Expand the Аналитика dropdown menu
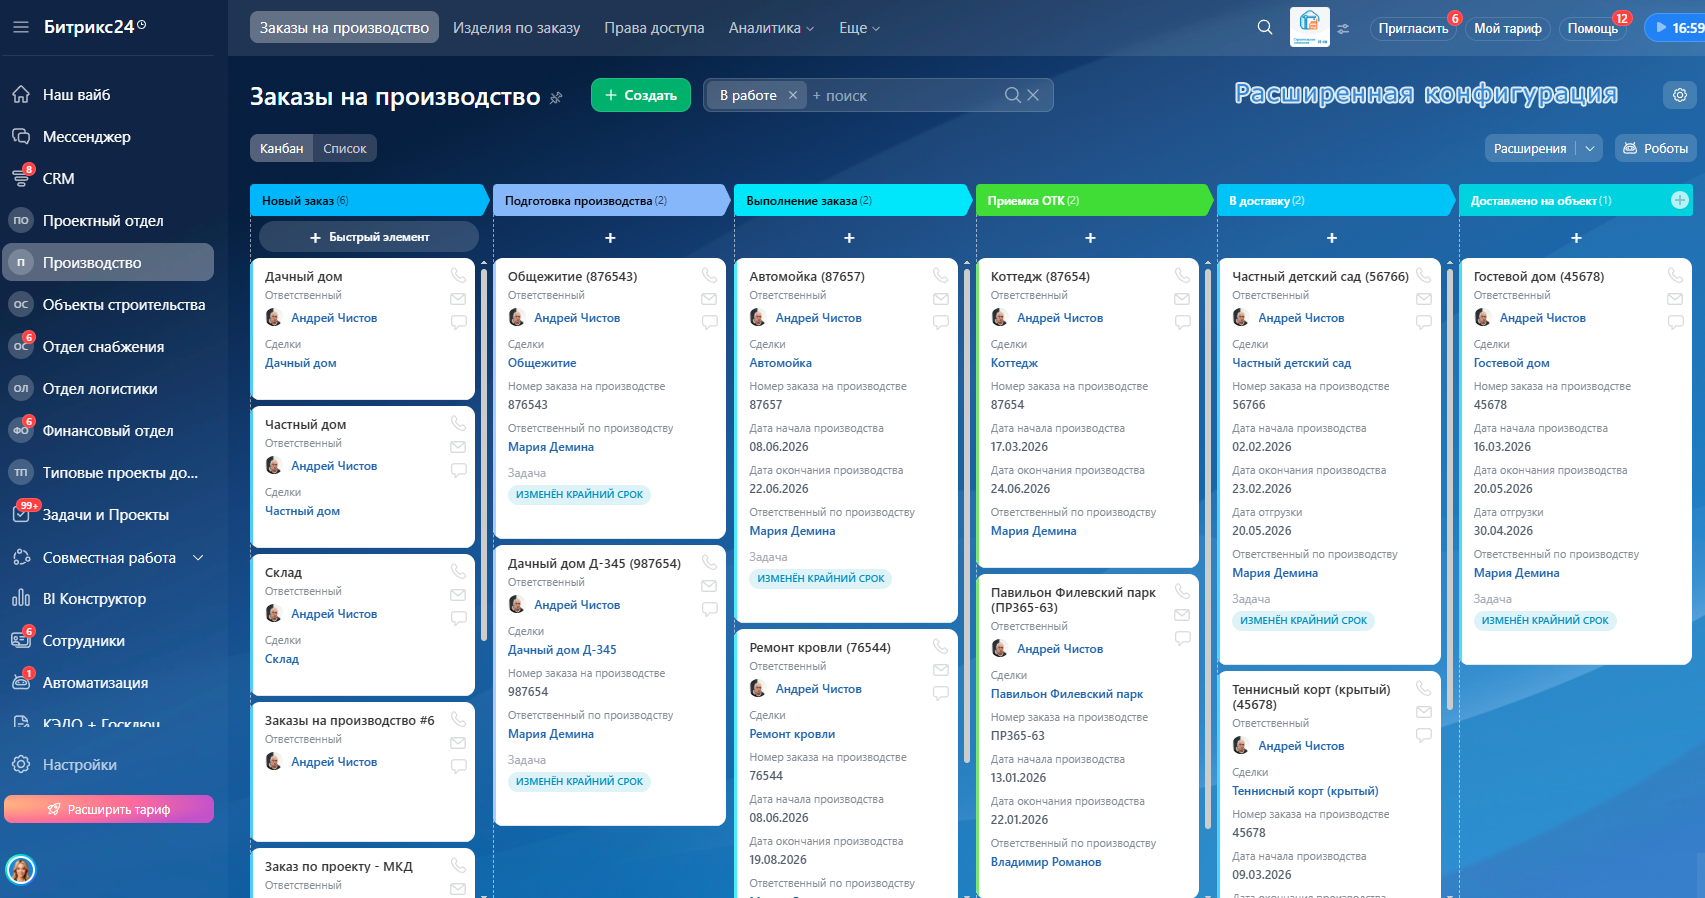Image resolution: width=1705 pixels, height=898 pixels. pyautogui.click(x=771, y=28)
